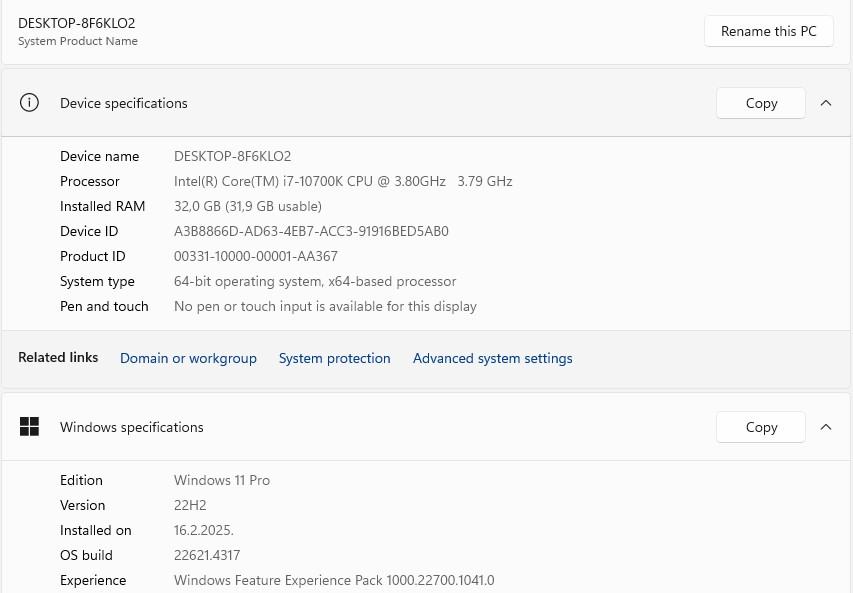The image size is (853, 593).
Task: Copy the Windows specifications
Action: click(761, 427)
